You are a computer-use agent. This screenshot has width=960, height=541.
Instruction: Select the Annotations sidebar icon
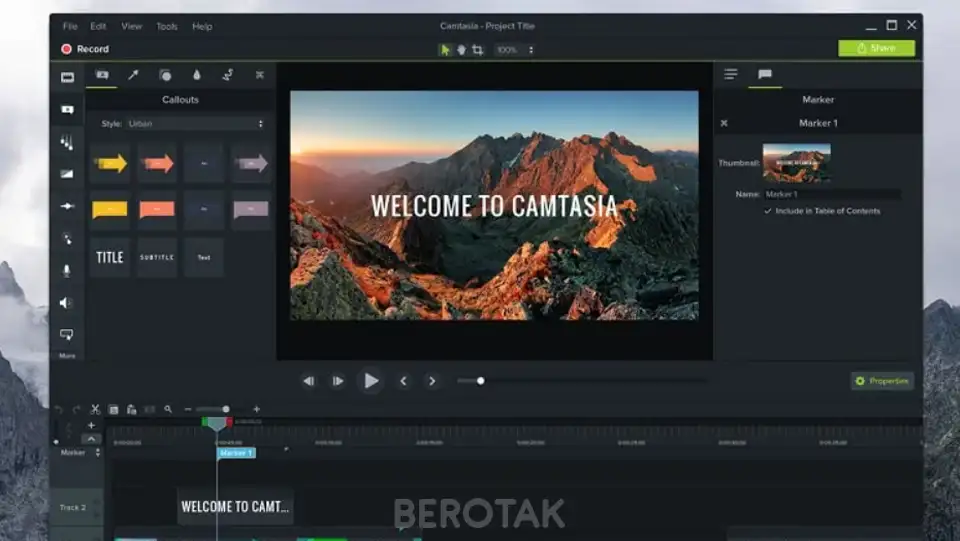(x=67, y=110)
